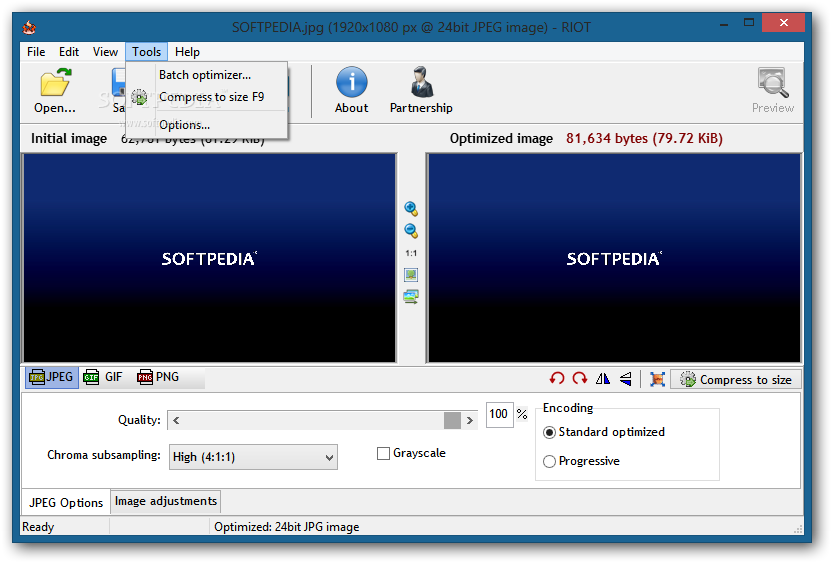Flip the image vertically
This screenshot has width=832, height=563.
point(626,379)
